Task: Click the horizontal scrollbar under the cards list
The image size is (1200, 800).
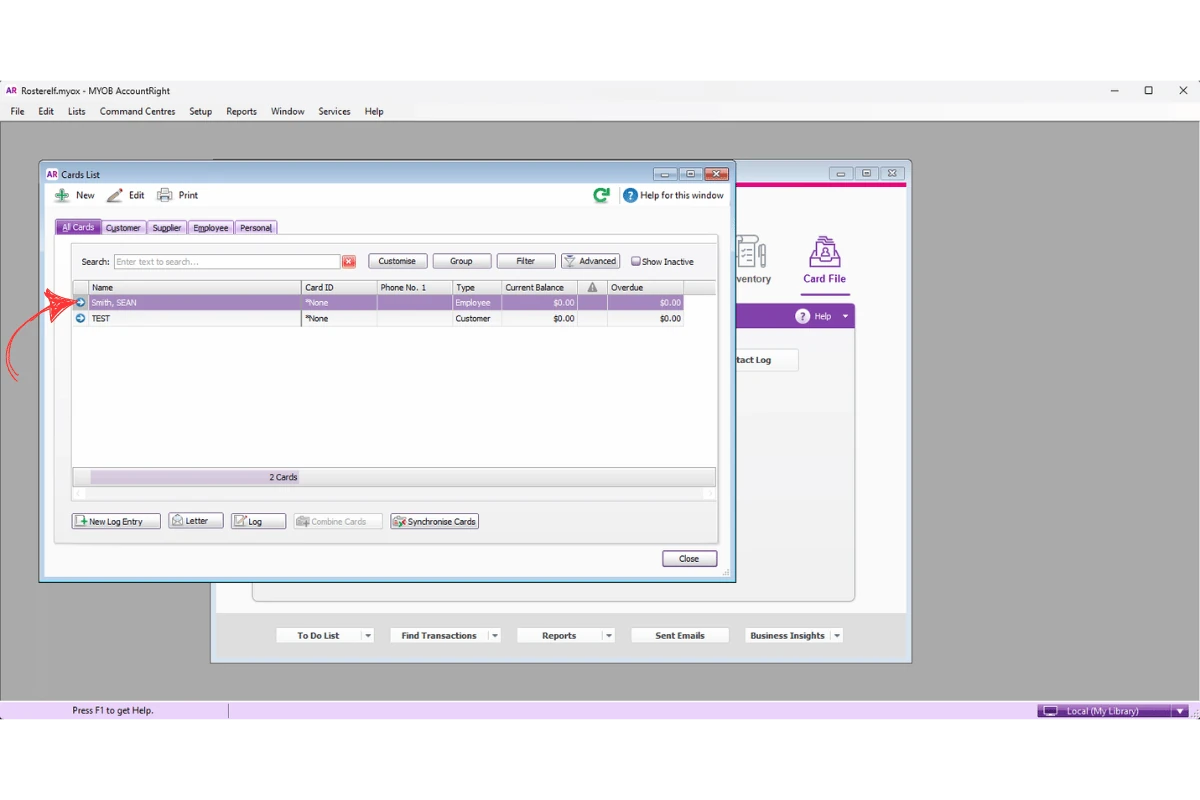Action: (x=394, y=494)
